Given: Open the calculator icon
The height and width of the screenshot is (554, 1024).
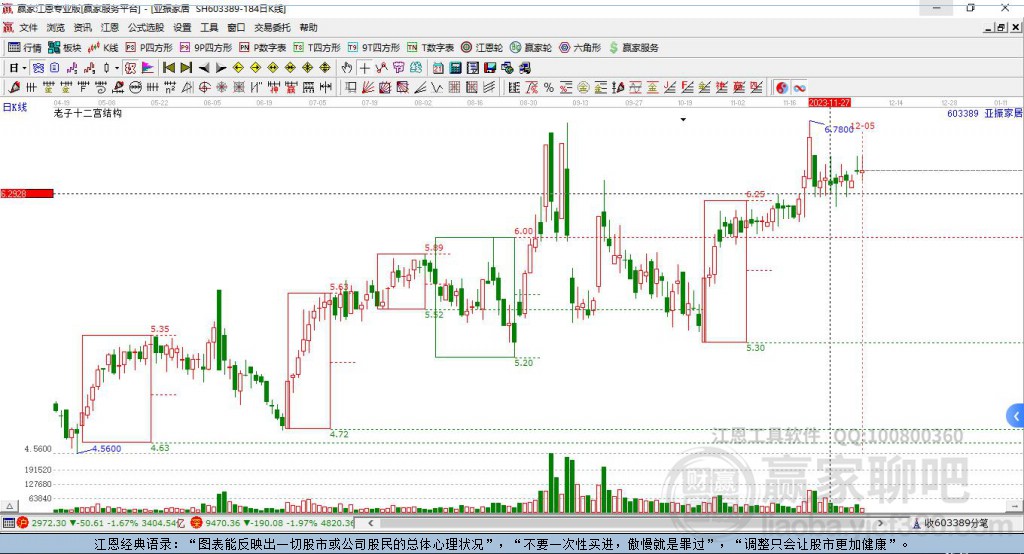Looking at the screenshot, I should [x=455, y=68].
